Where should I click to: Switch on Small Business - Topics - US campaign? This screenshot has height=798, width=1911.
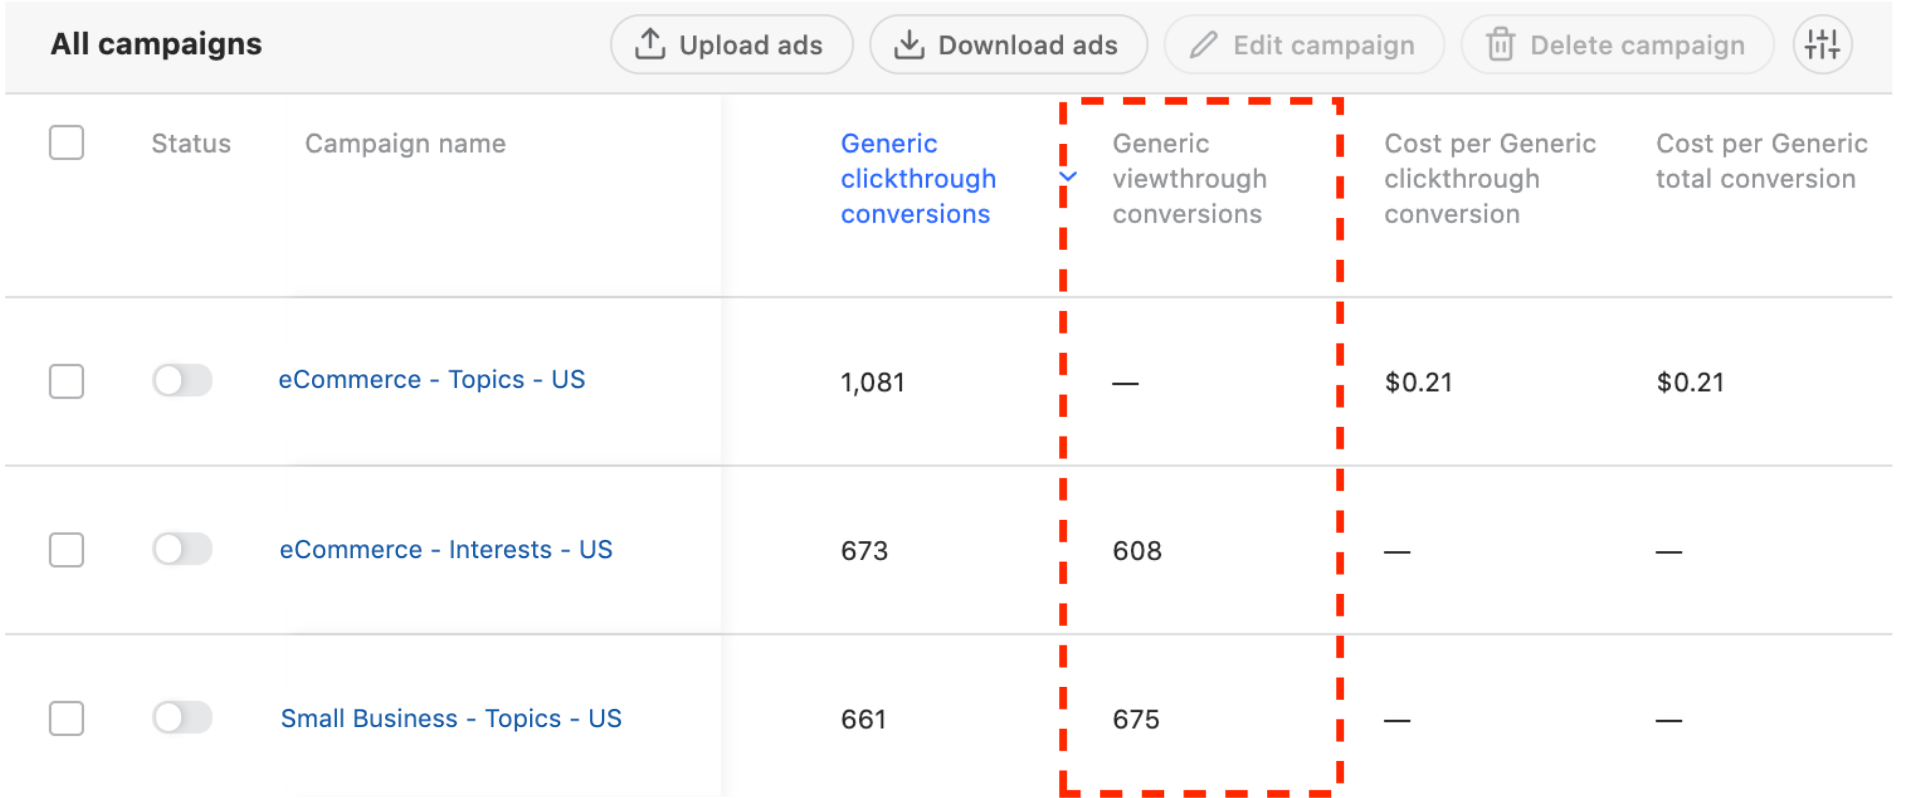click(x=182, y=717)
